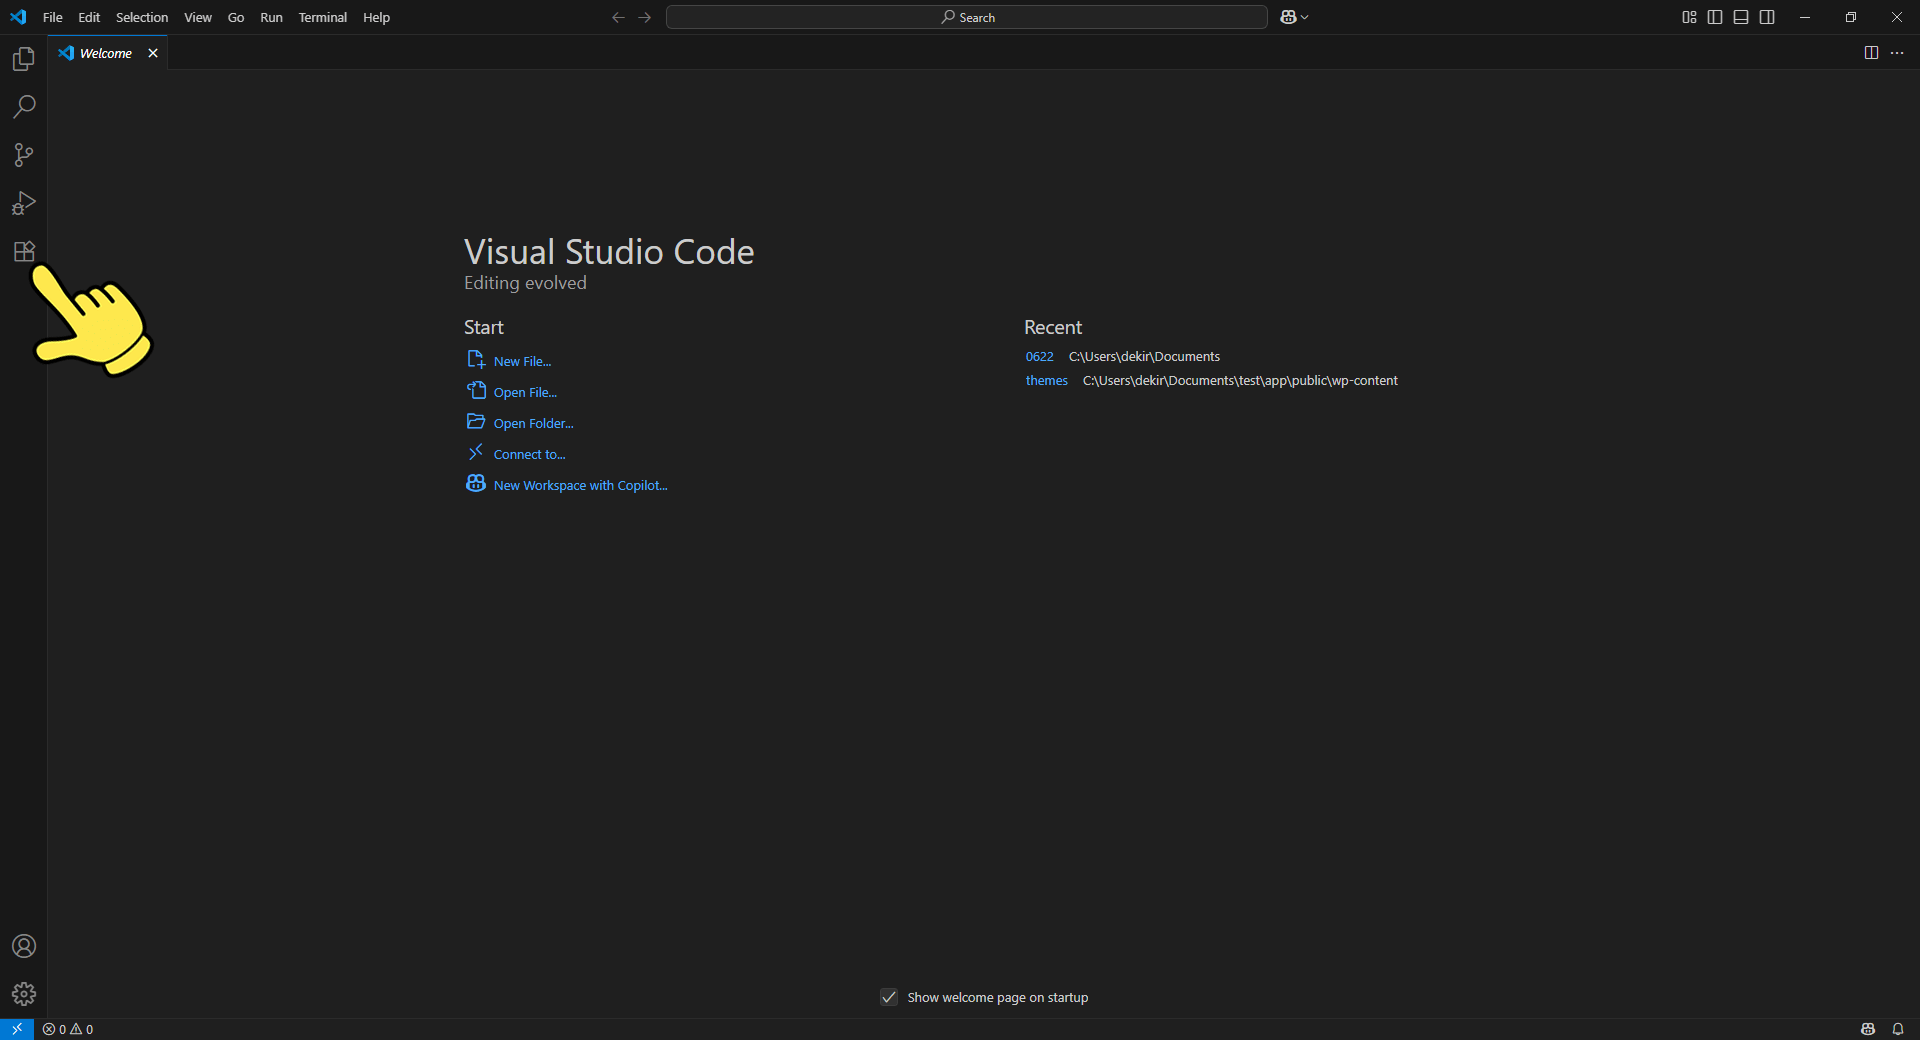Toggle the secondary side bar
The width and height of the screenshot is (1920, 1040).
[1767, 17]
